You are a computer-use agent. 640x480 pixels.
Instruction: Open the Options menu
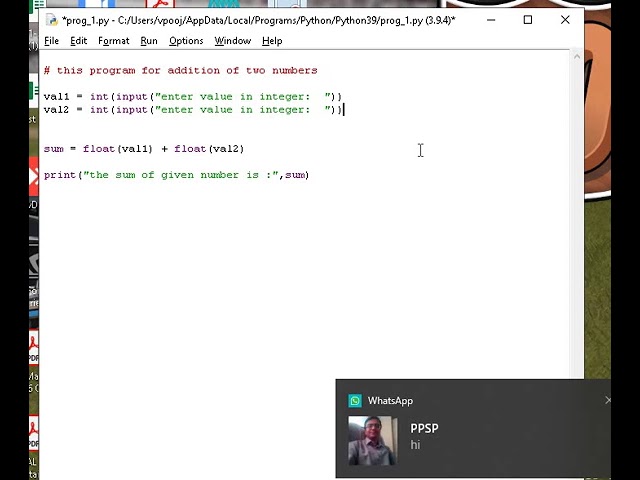[186, 41]
